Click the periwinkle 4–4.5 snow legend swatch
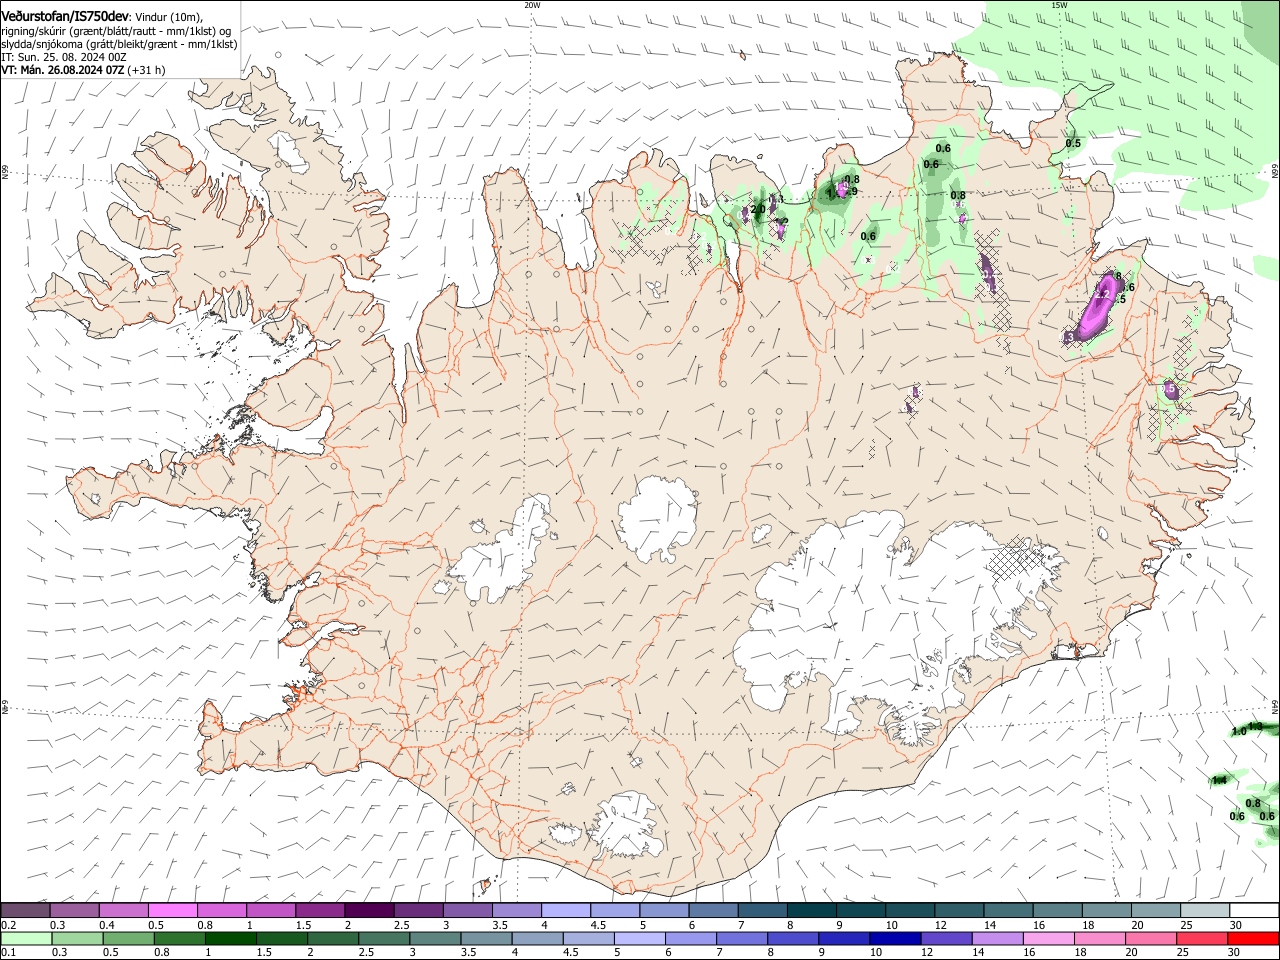The image size is (1280, 960). pyautogui.click(x=566, y=911)
